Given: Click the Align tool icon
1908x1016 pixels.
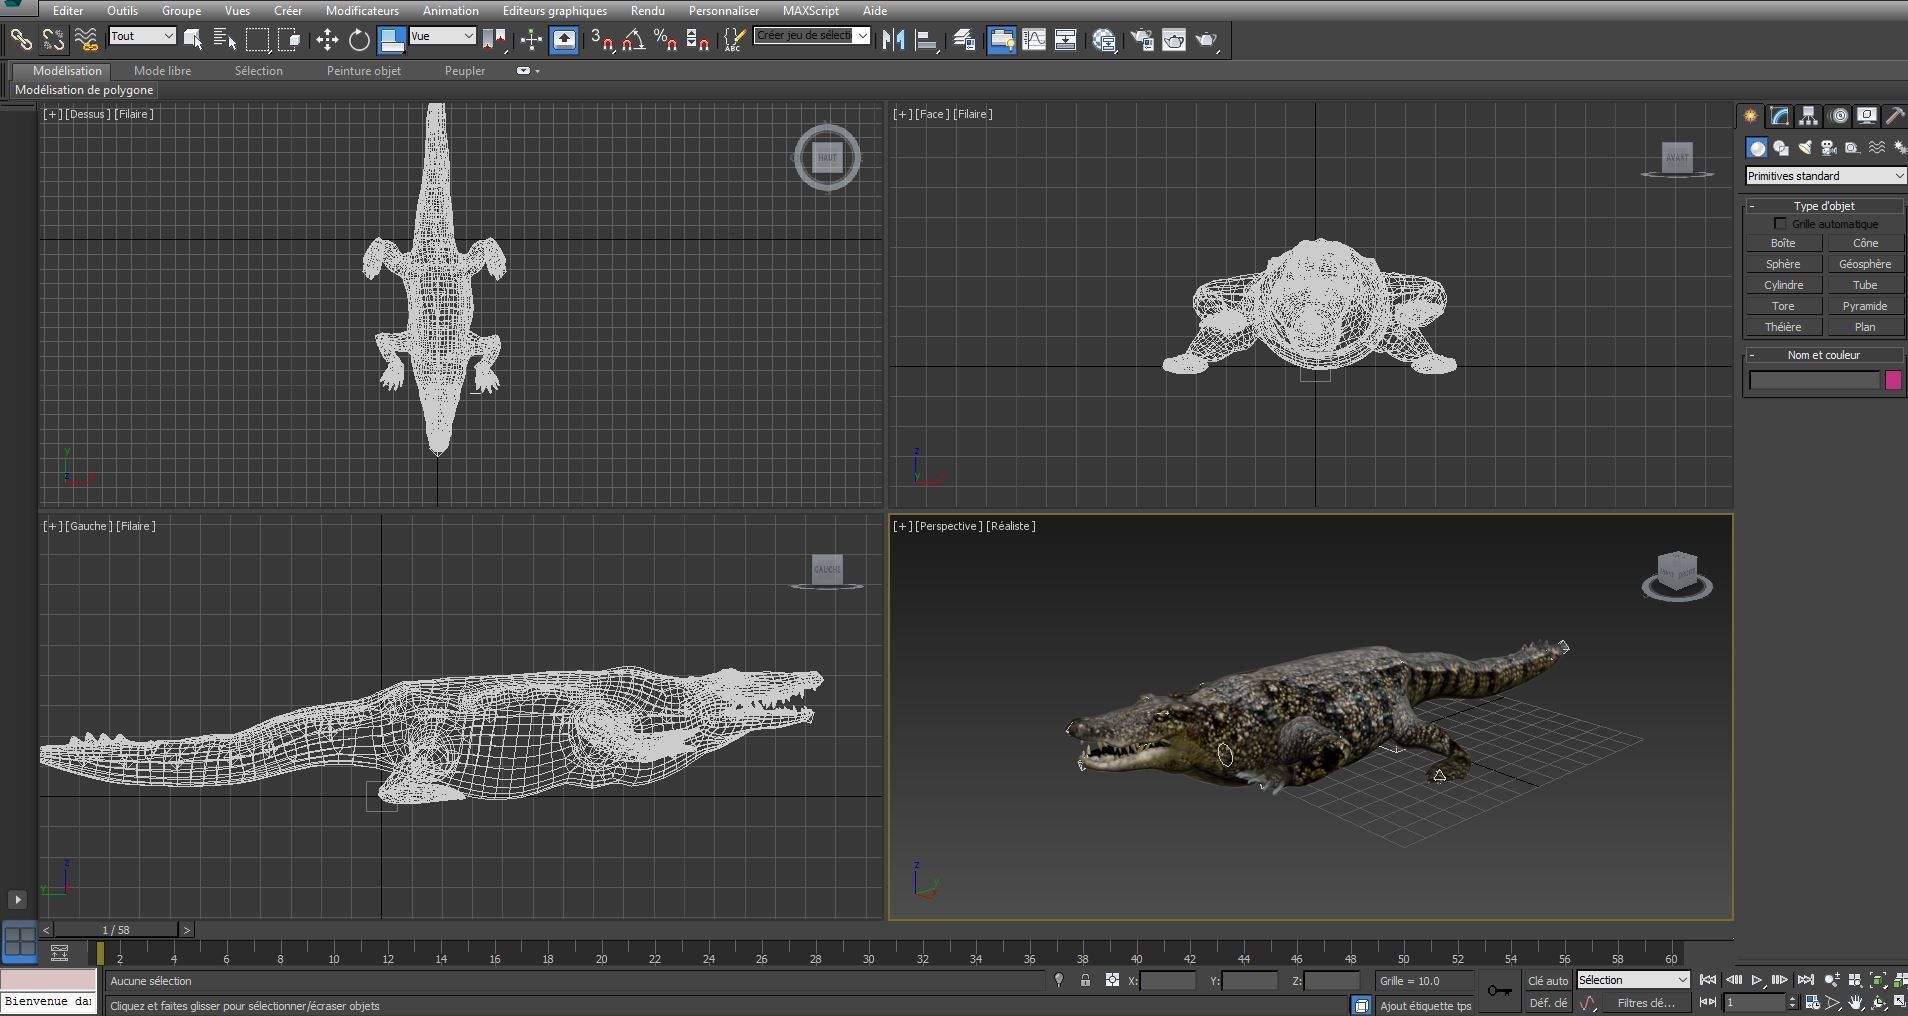Looking at the screenshot, I should click(927, 40).
